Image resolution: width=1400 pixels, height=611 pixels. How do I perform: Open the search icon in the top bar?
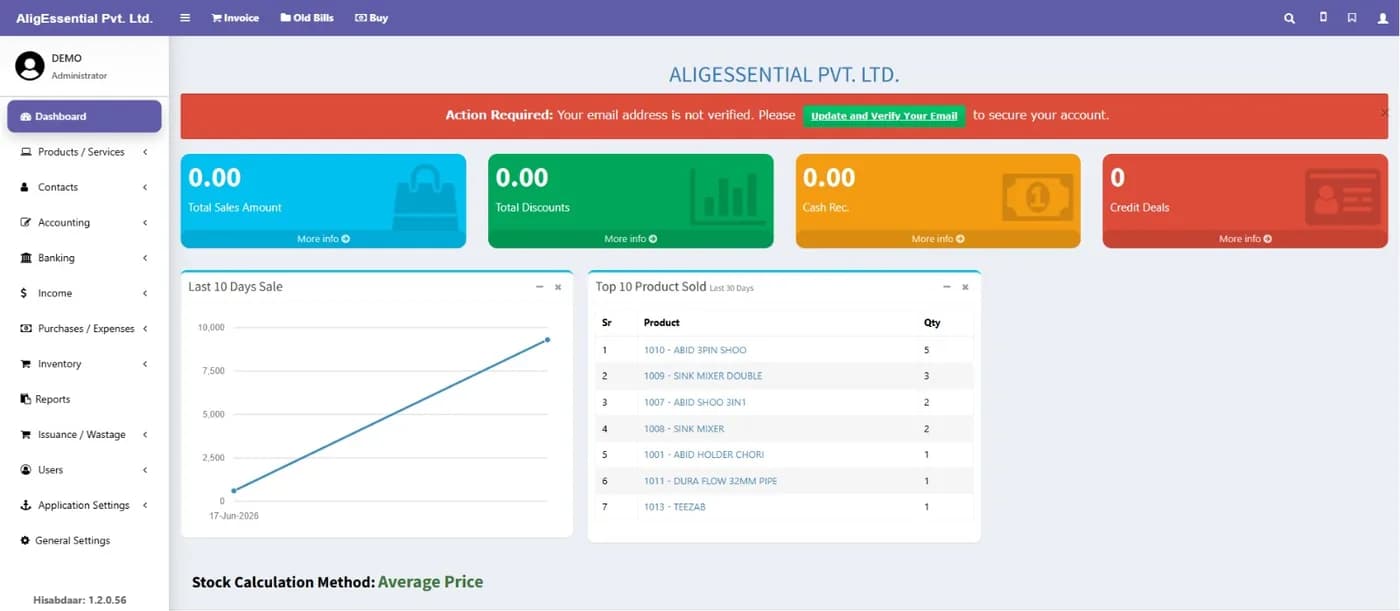[1289, 18]
